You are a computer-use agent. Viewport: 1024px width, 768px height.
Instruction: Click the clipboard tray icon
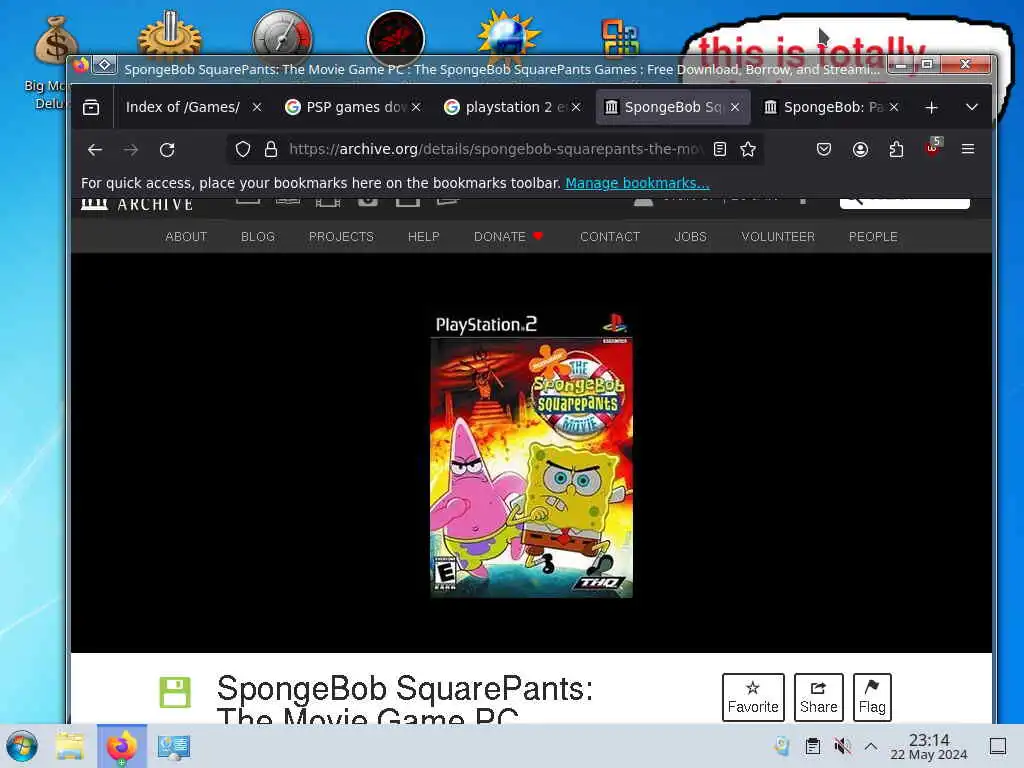[812, 746]
